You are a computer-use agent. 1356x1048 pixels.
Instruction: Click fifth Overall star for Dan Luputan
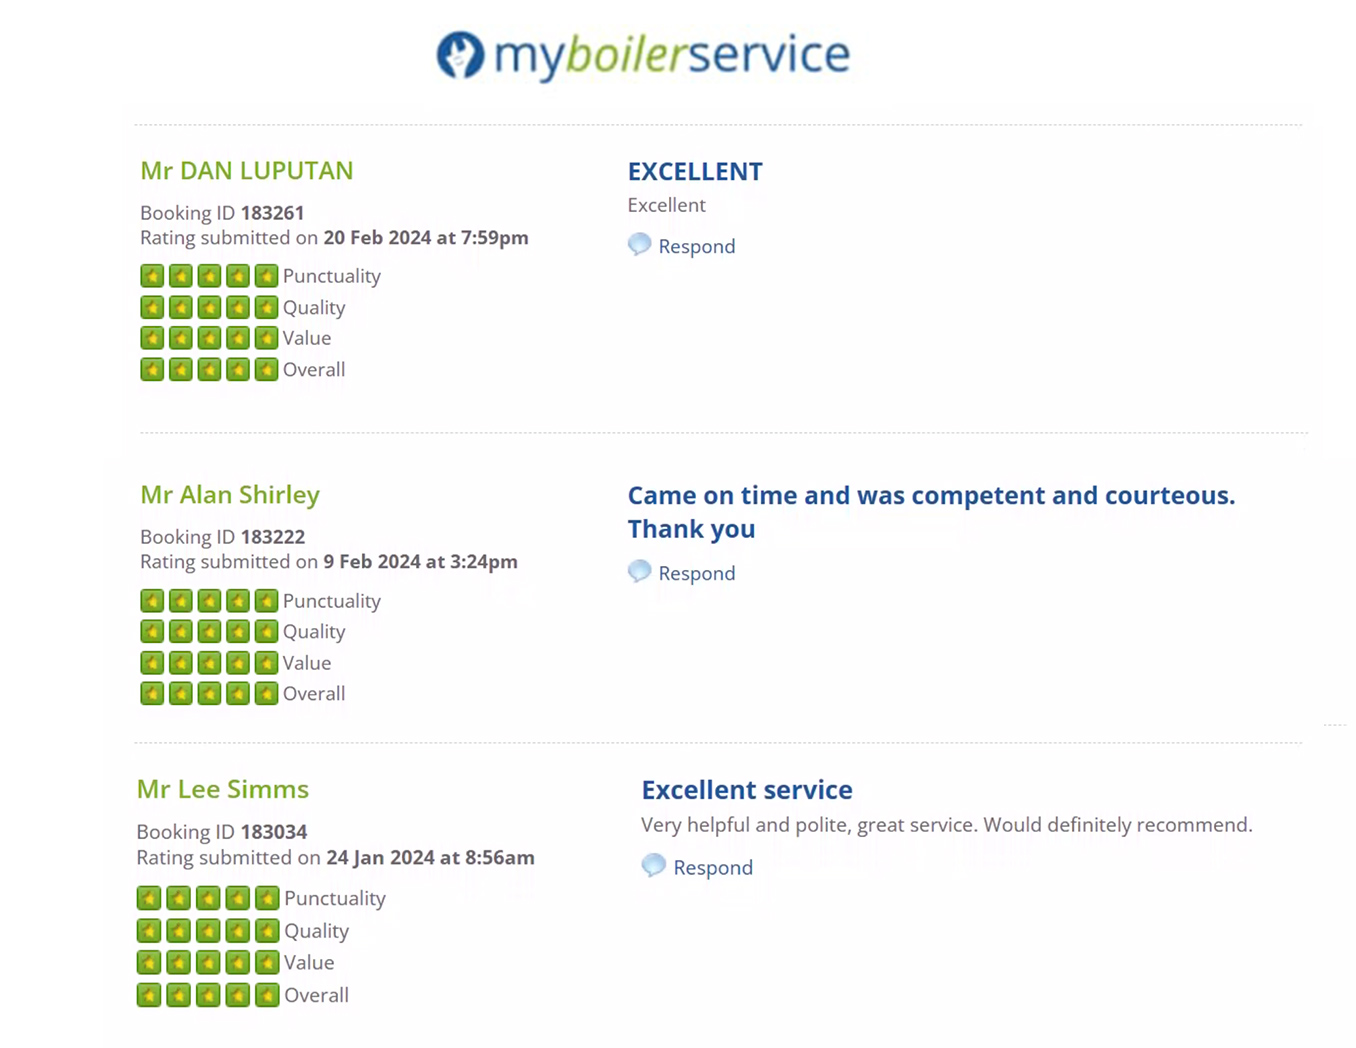266,370
